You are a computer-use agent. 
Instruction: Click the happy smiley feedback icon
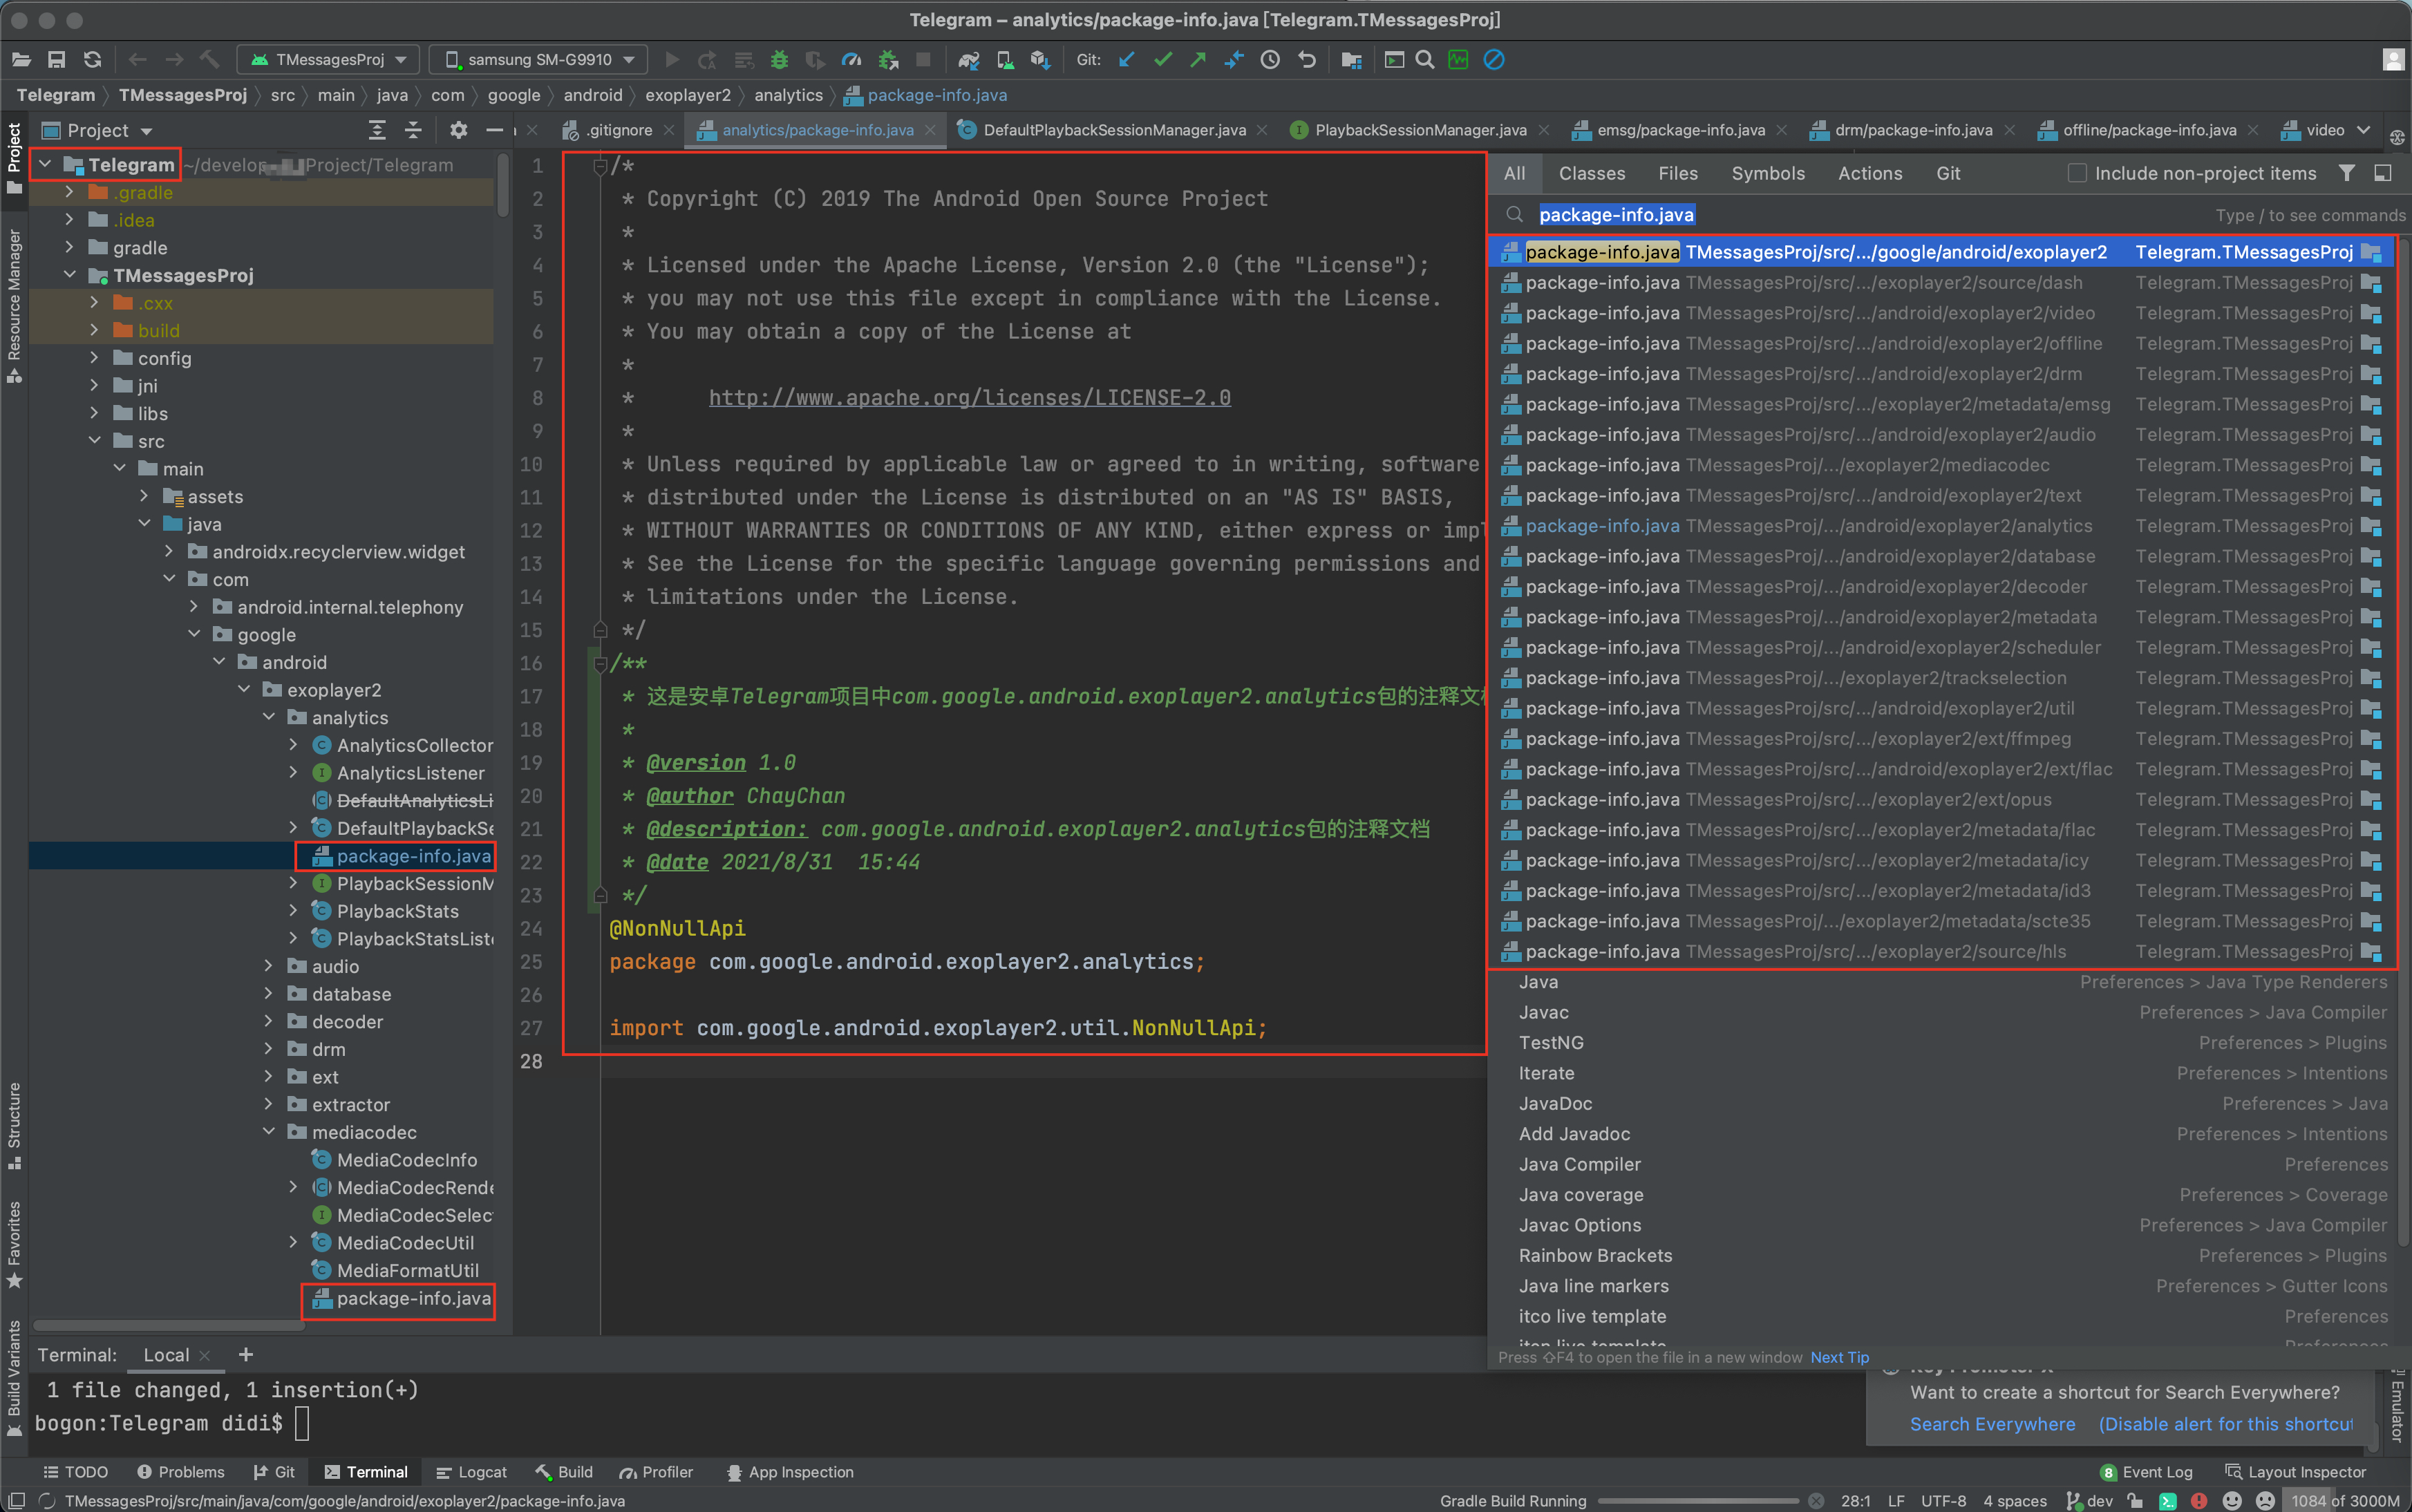[2232, 1500]
